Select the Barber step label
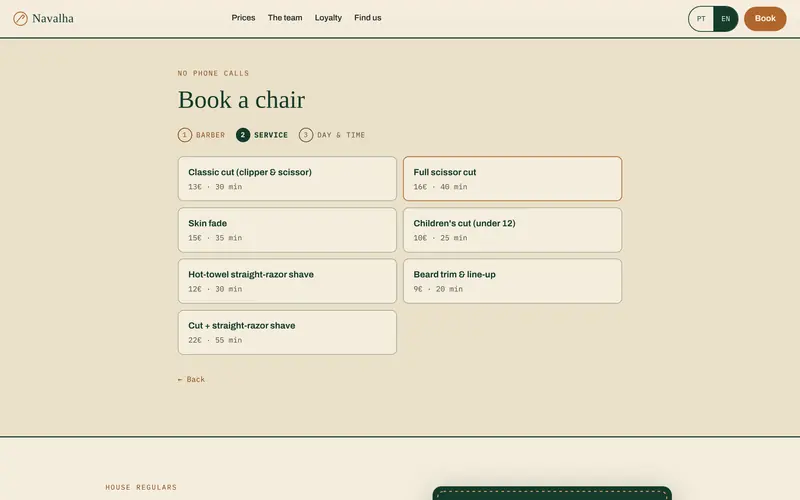 (210, 135)
